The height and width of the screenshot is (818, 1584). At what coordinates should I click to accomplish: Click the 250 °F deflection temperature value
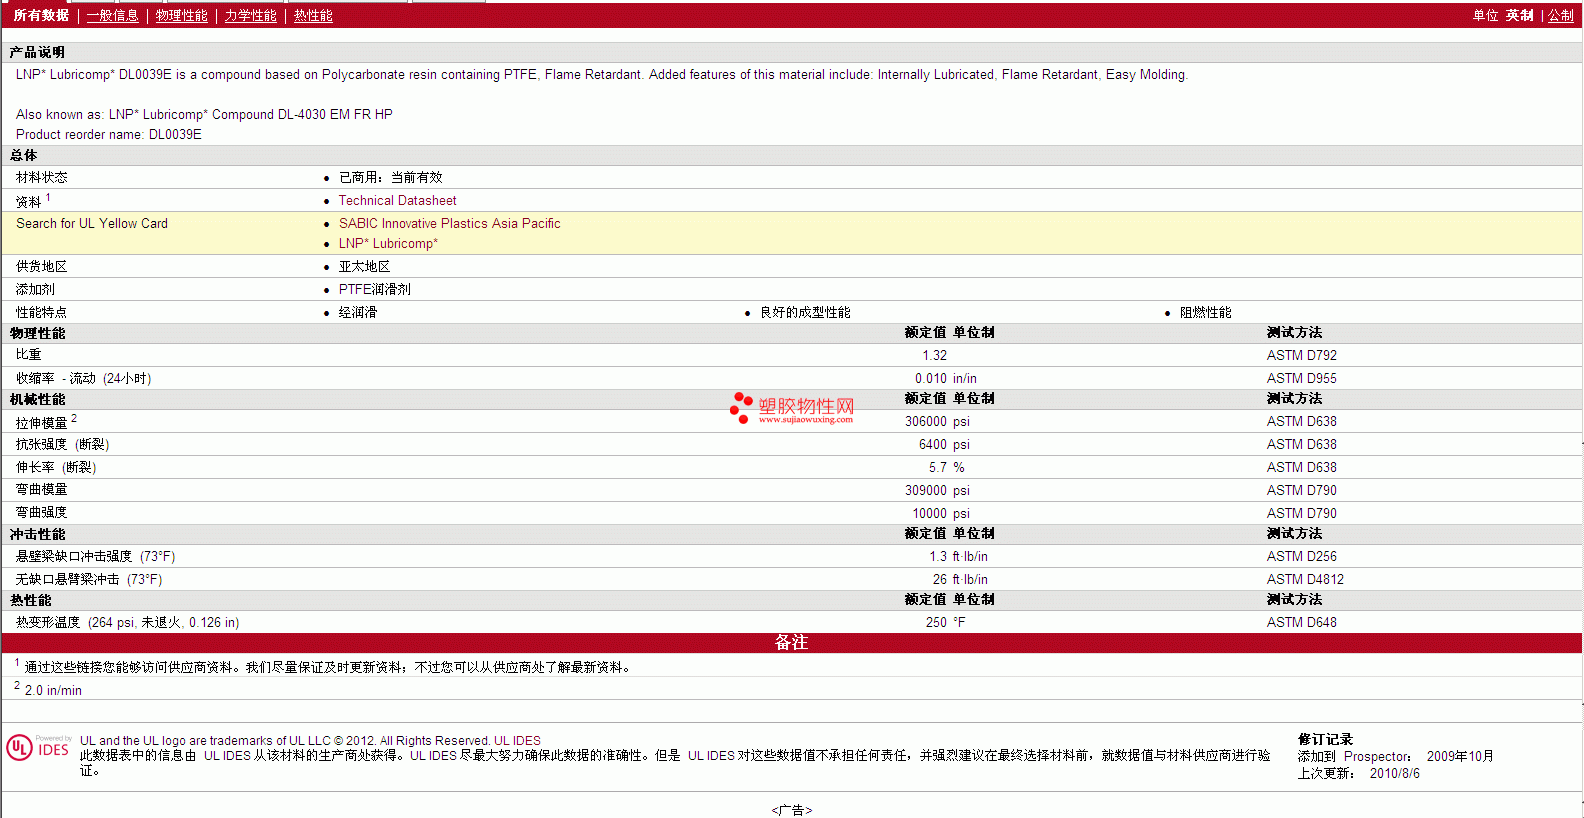(945, 622)
